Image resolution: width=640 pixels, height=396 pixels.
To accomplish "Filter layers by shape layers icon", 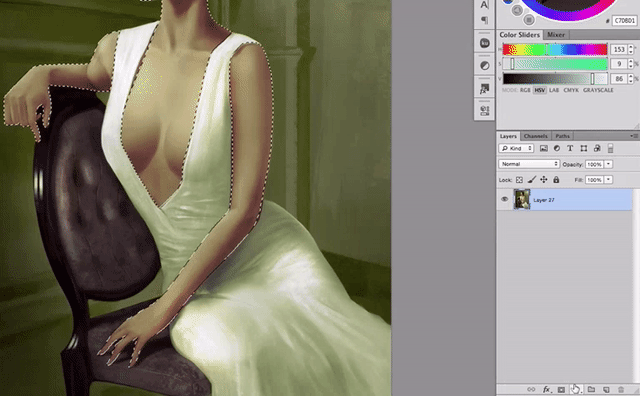I will (x=584, y=149).
